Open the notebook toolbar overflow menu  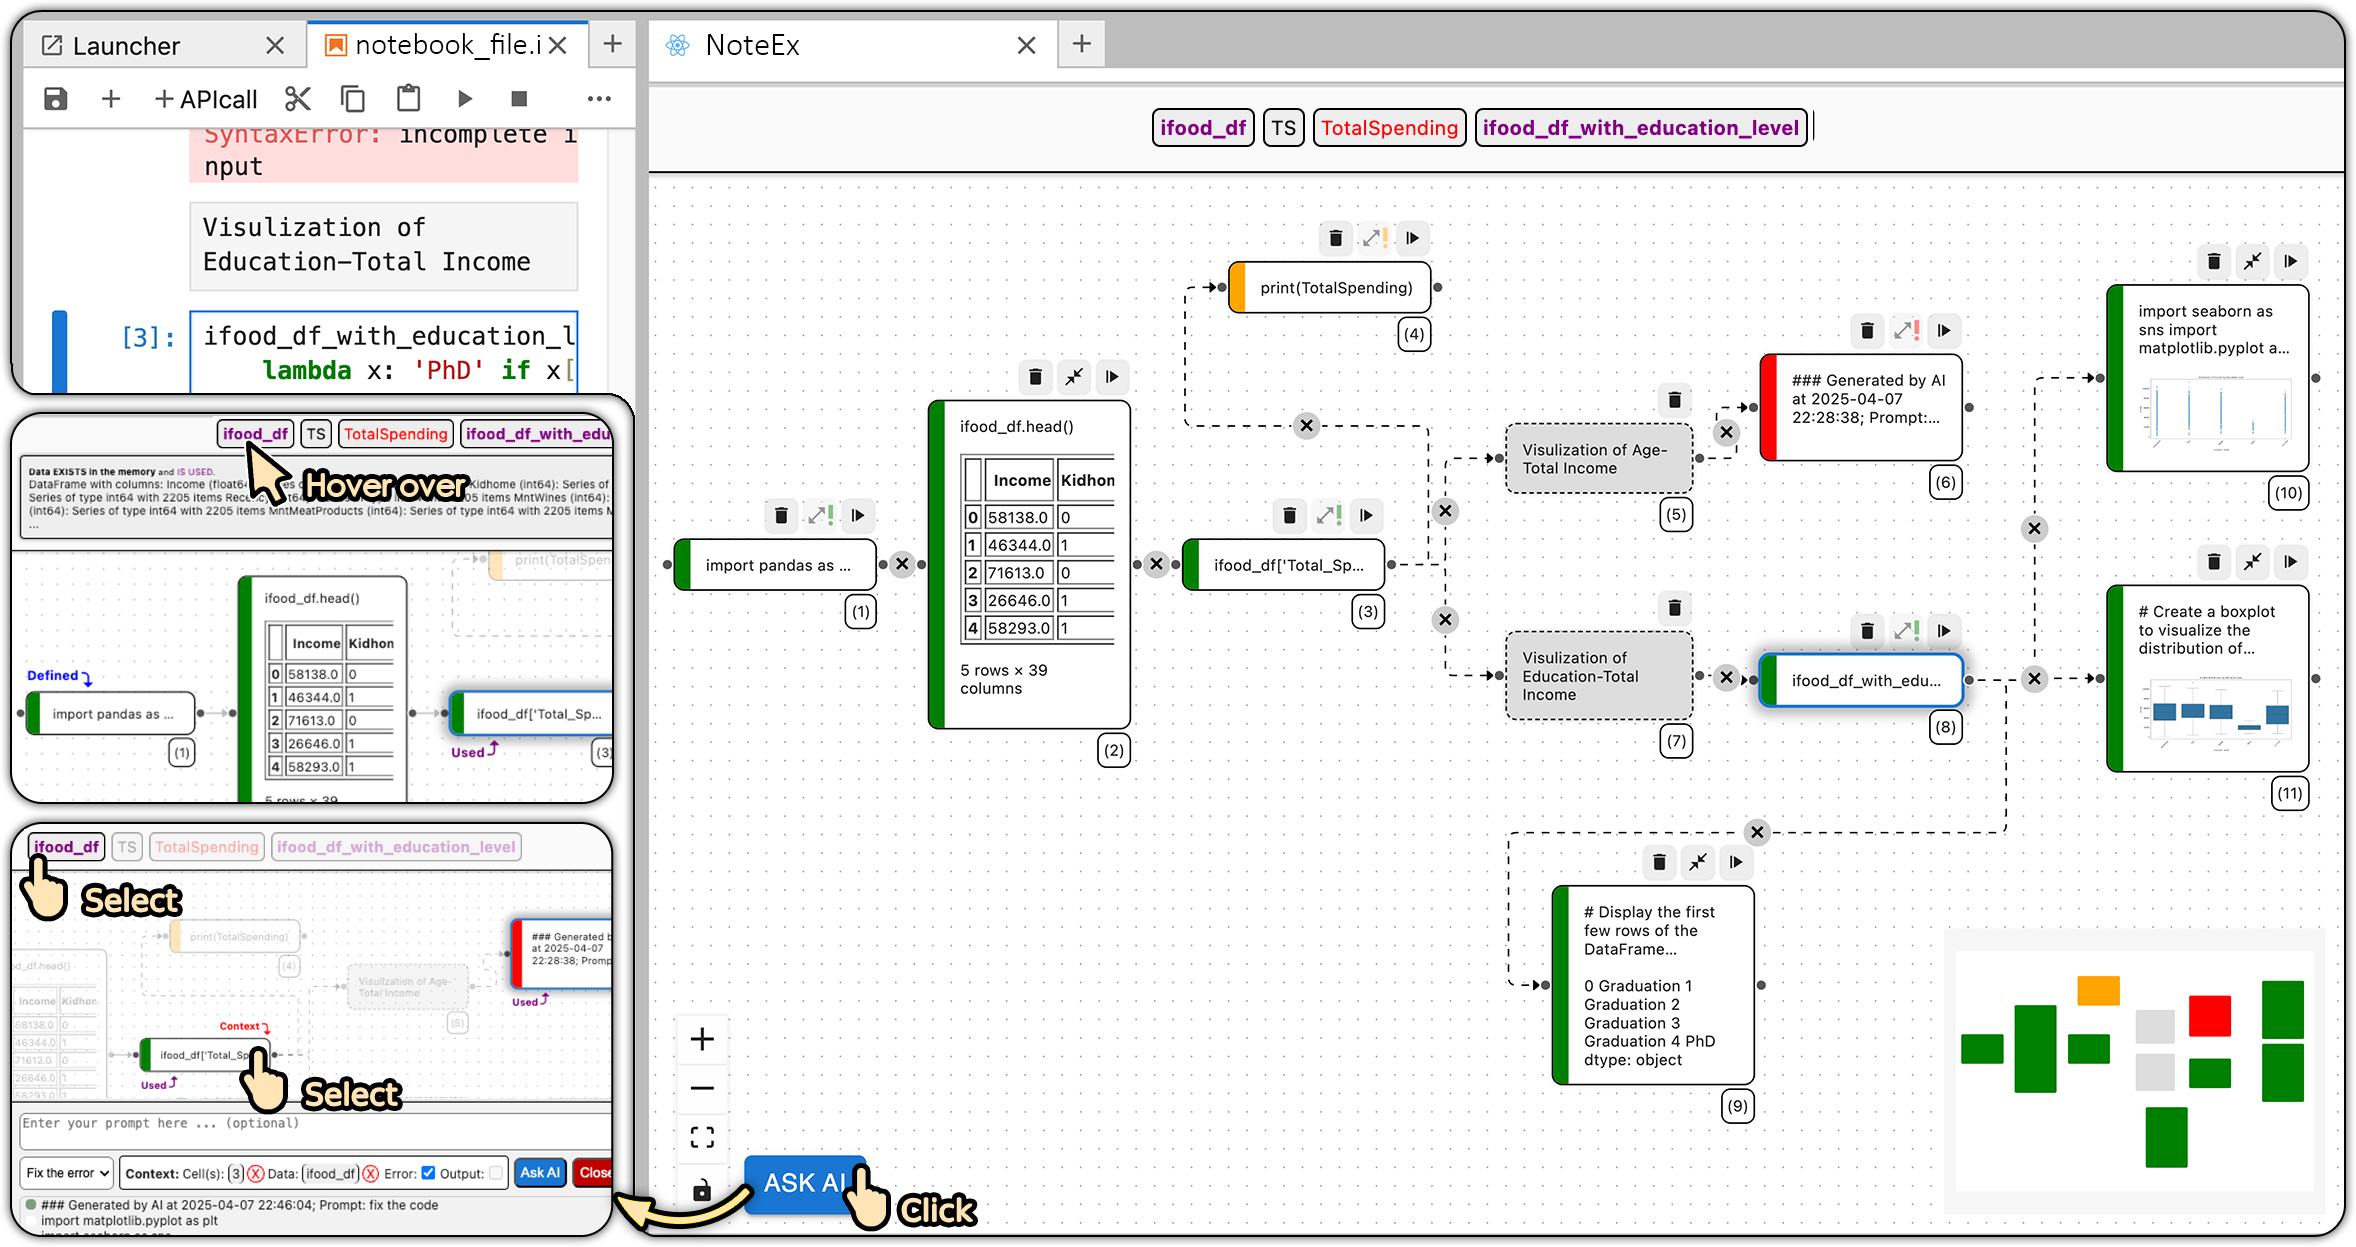(x=599, y=99)
